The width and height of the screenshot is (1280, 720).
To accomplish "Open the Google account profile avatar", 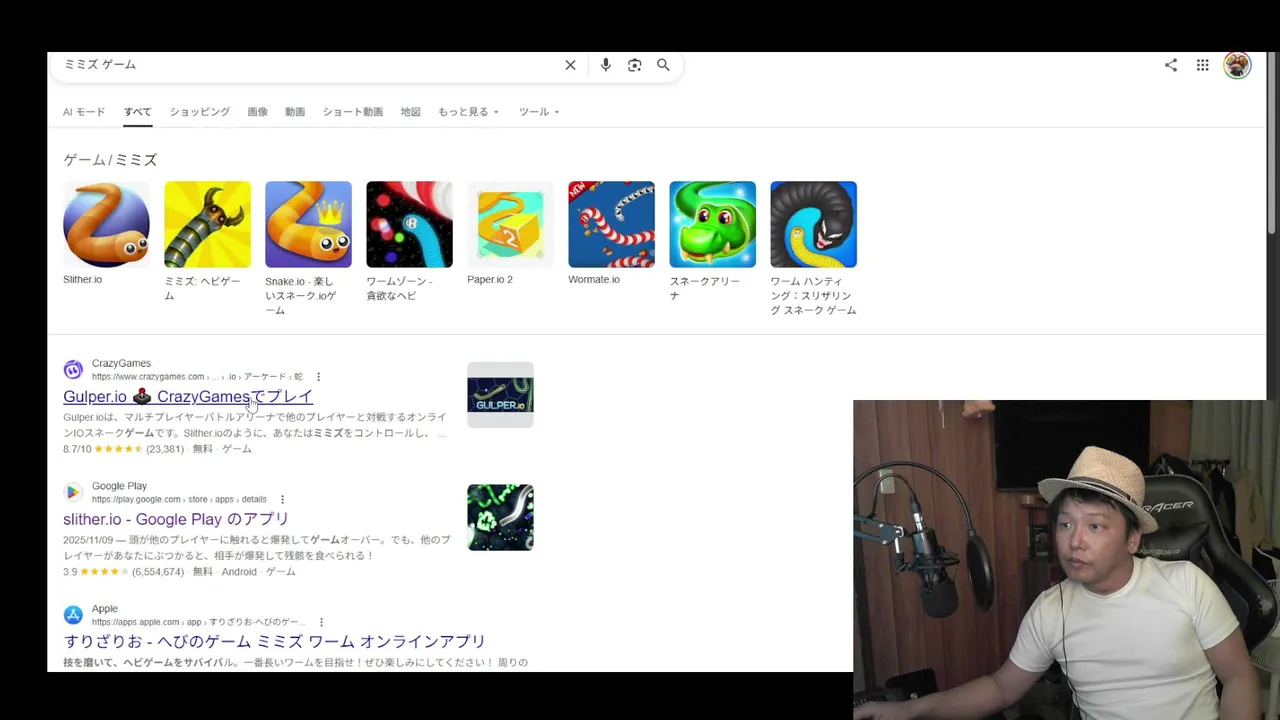I will tap(1237, 65).
